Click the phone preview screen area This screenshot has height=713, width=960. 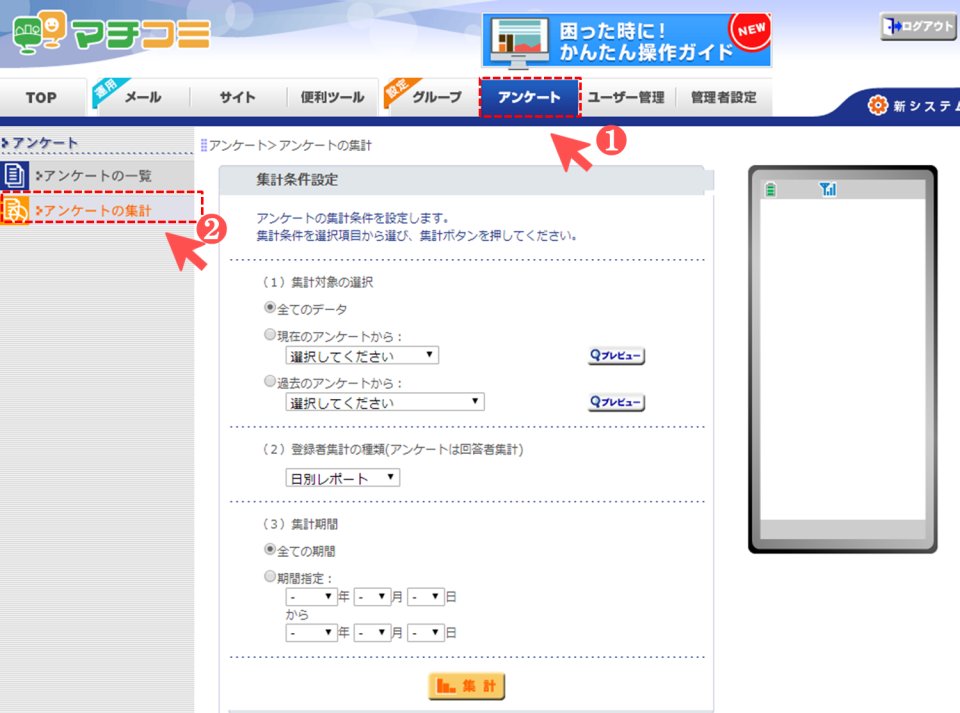coord(842,359)
